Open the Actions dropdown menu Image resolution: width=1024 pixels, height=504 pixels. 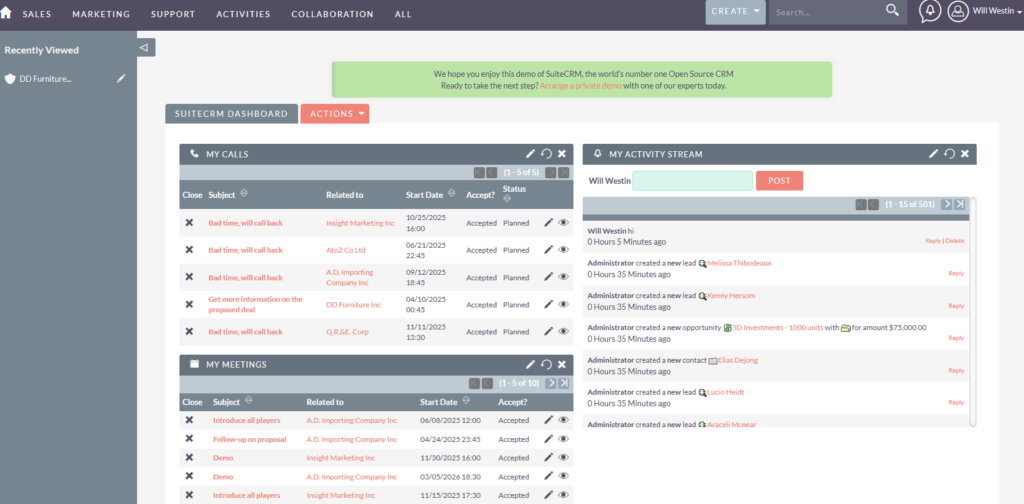(335, 114)
